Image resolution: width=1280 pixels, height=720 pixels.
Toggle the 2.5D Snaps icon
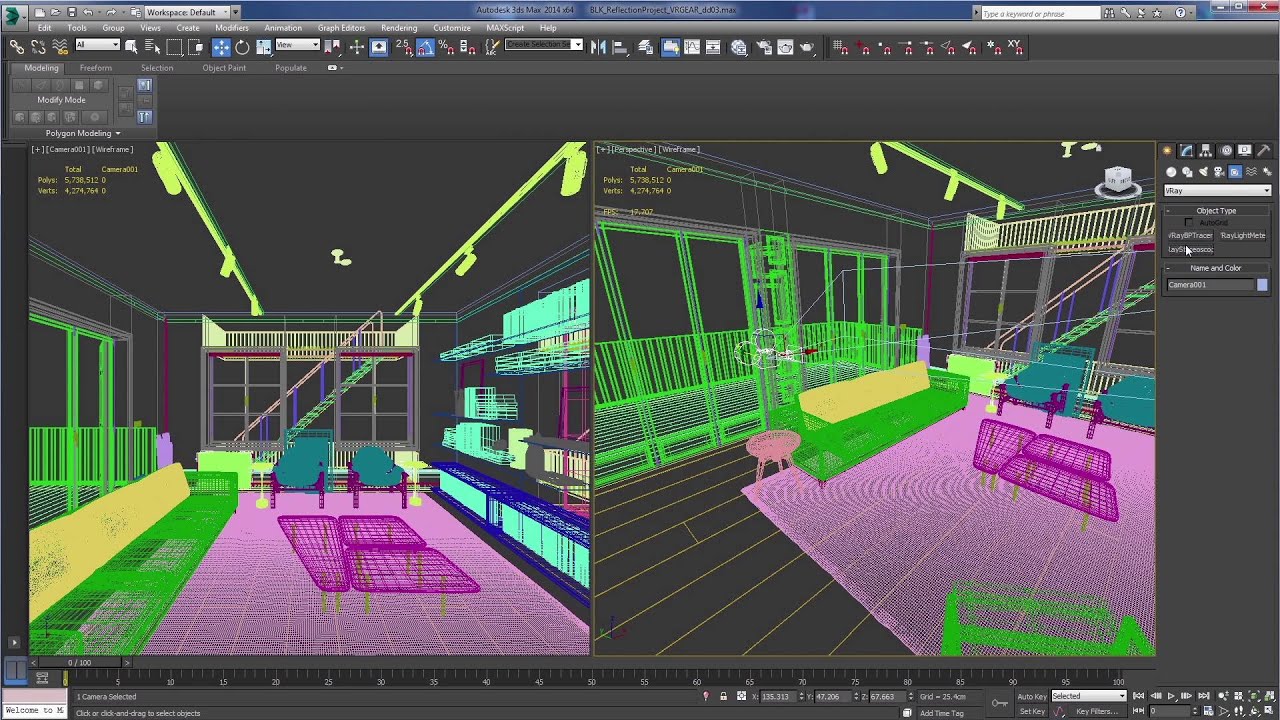pos(403,47)
